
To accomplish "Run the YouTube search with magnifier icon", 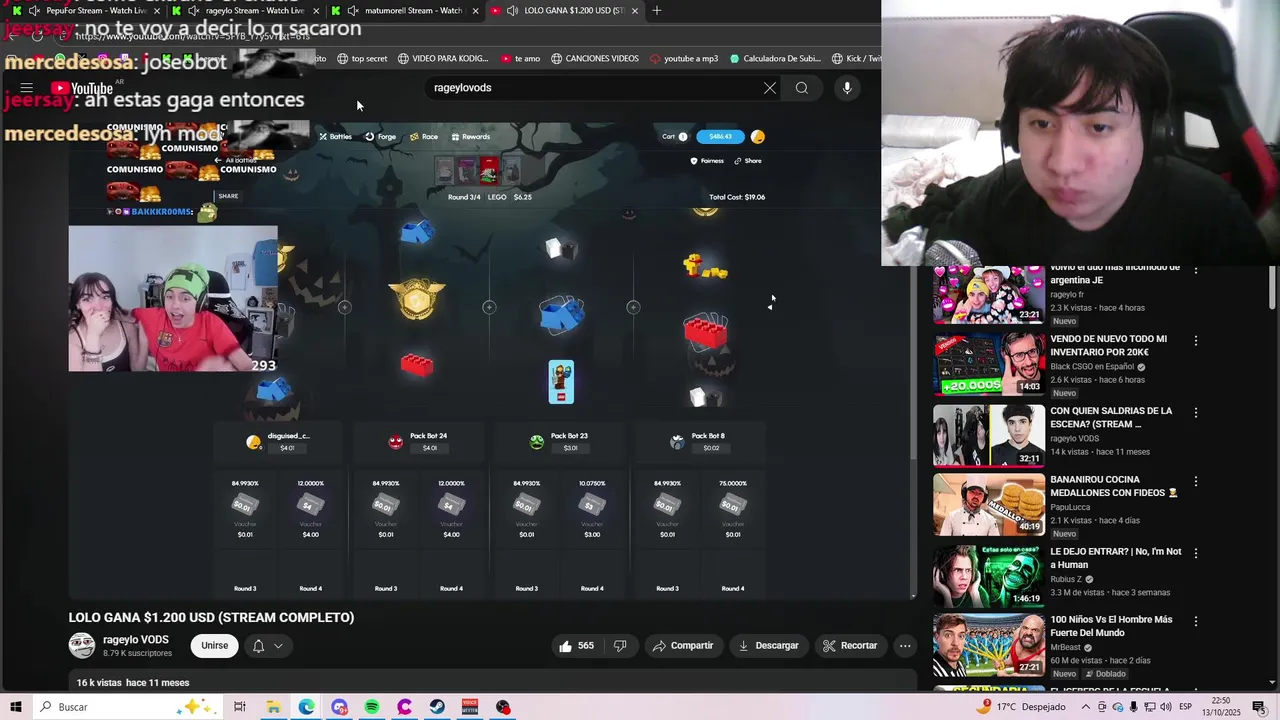I will [x=802, y=88].
